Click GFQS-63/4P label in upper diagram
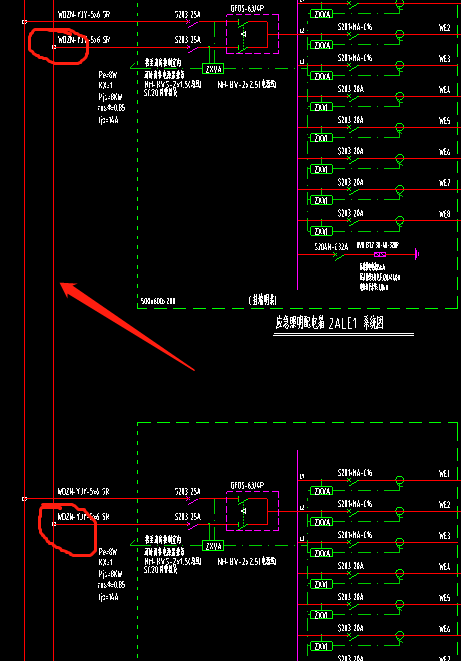 (x=247, y=8)
